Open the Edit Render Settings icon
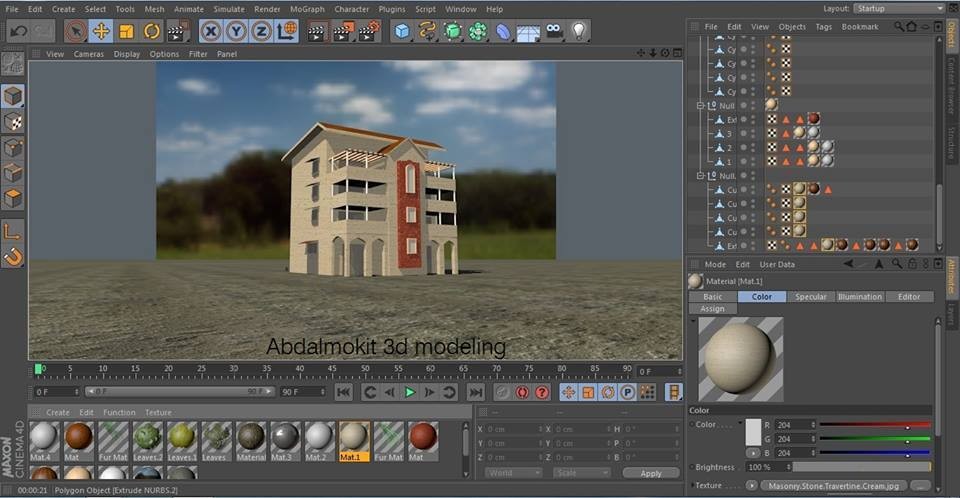This screenshot has height=498, width=960. (x=368, y=31)
